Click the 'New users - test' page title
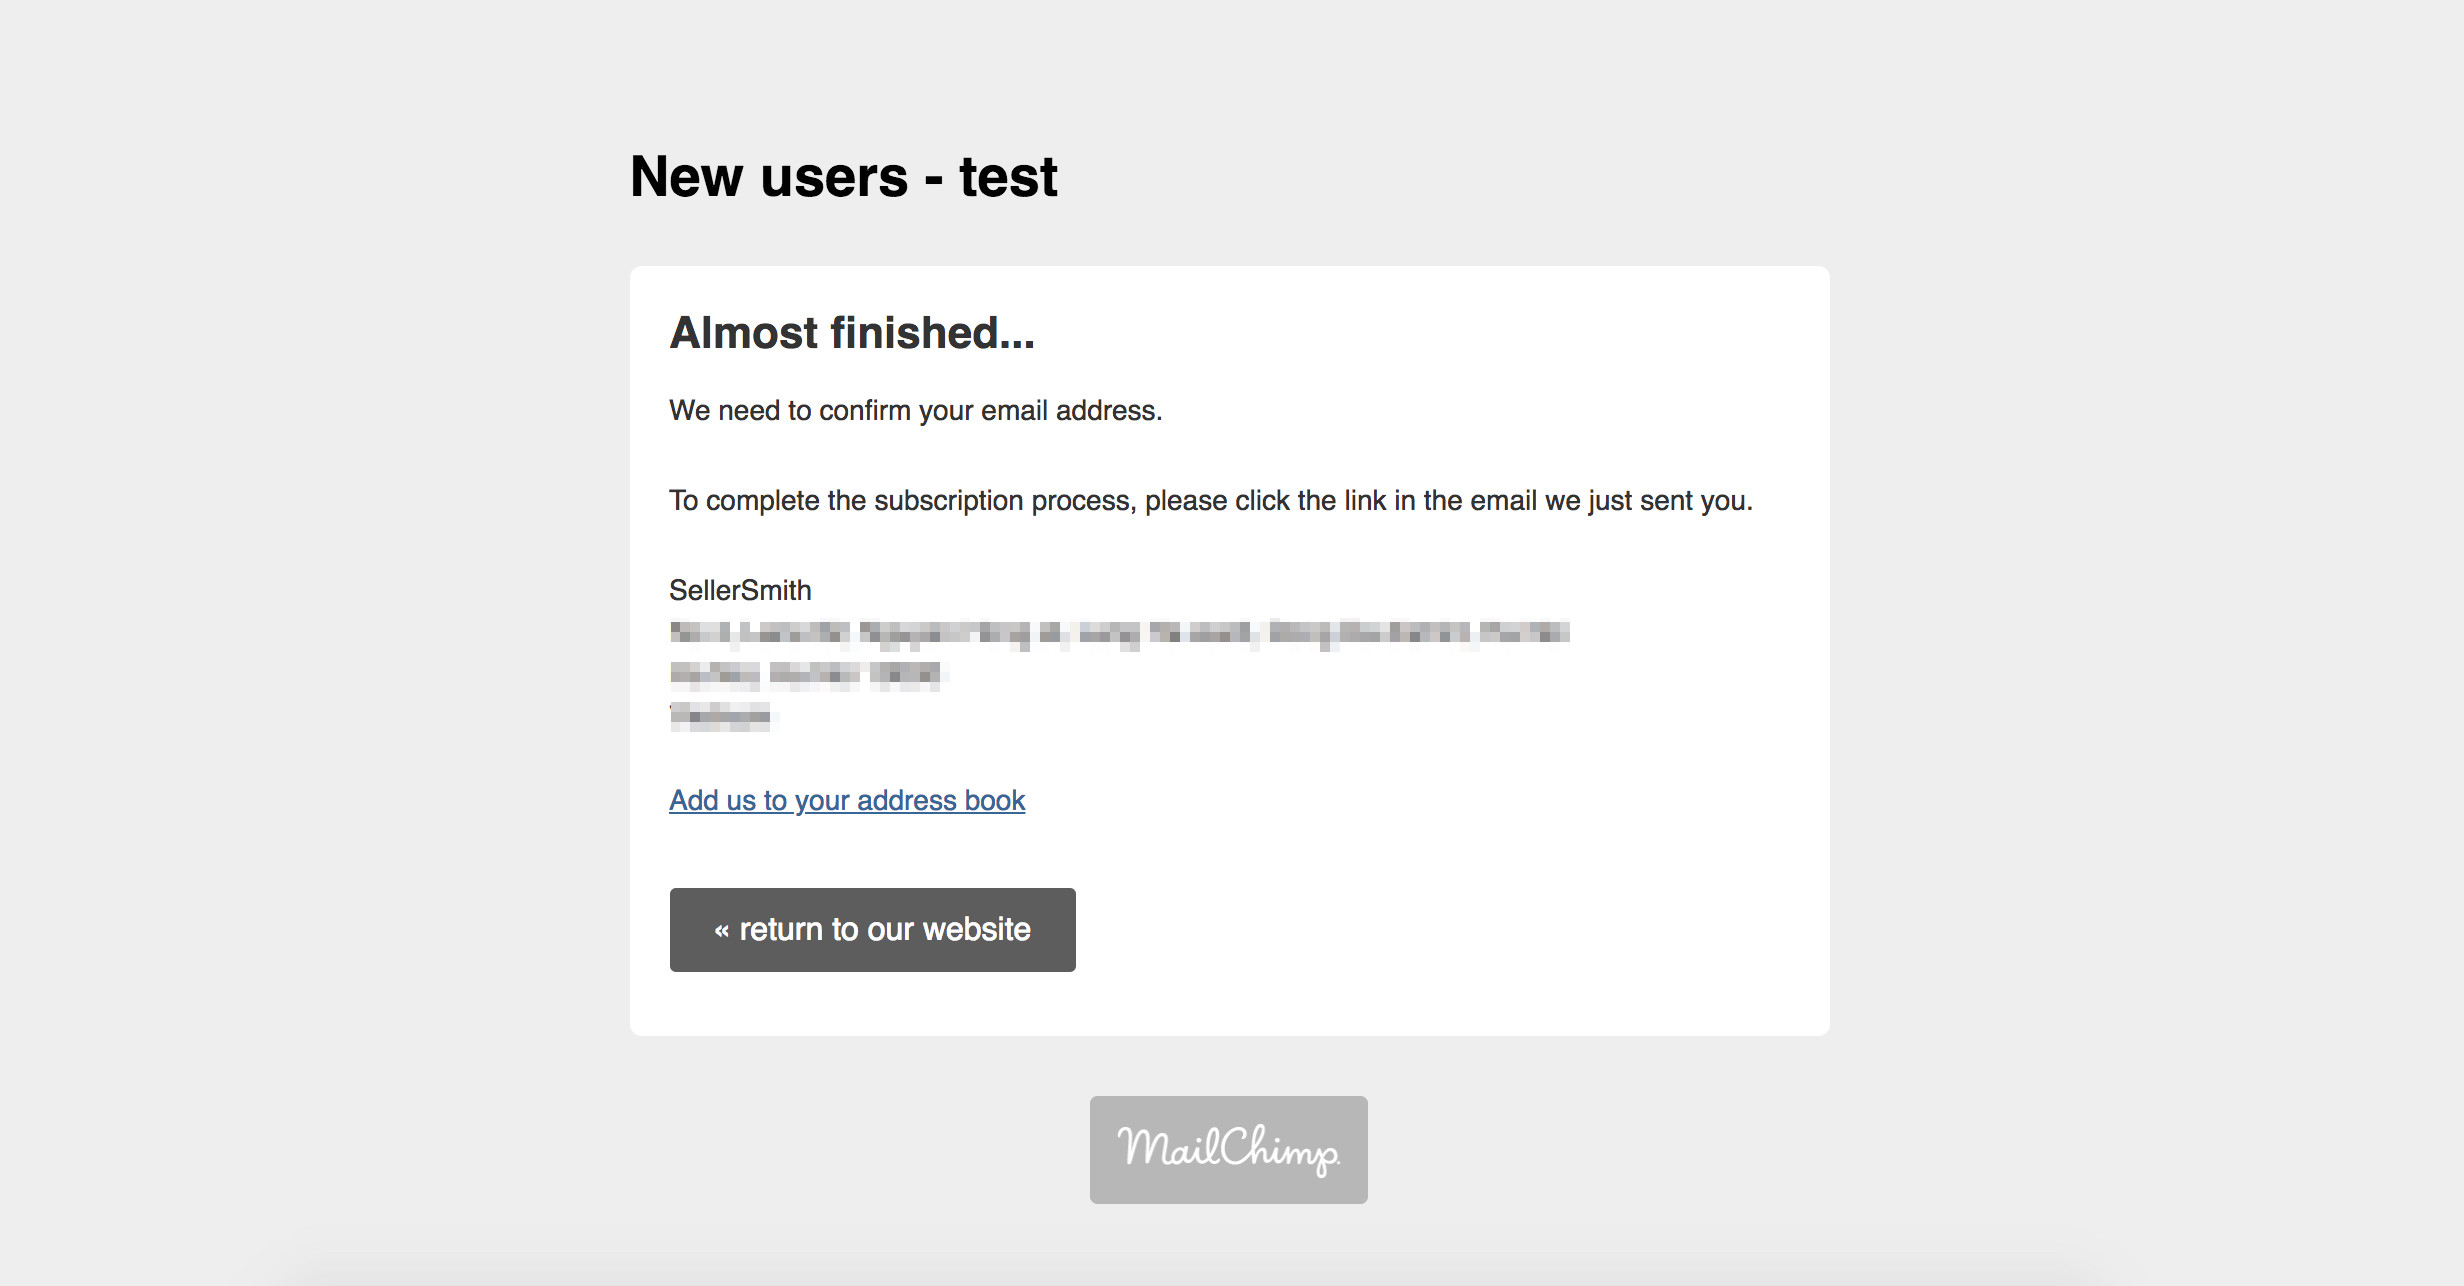The width and height of the screenshot is (2464, 1286). pyautogui.click(x=843, y=177)
